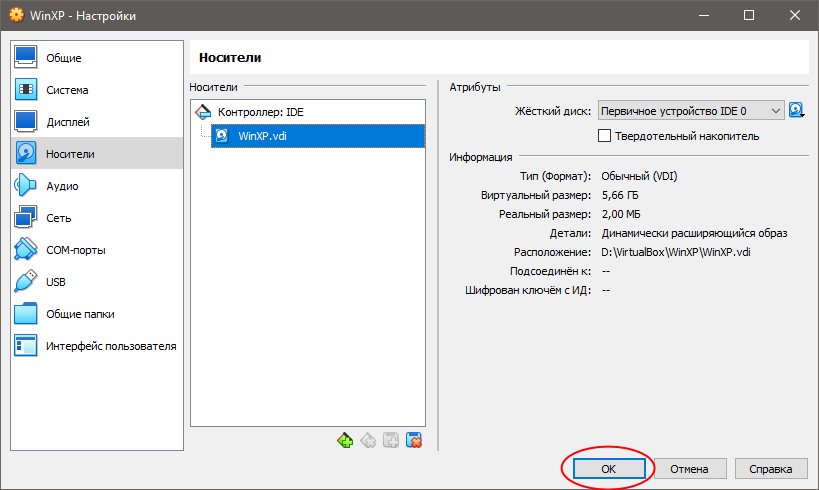This screenshot has width=819, height=490.
Task: Select the WinXP.vdi disk entry
Action: (318, 136)
